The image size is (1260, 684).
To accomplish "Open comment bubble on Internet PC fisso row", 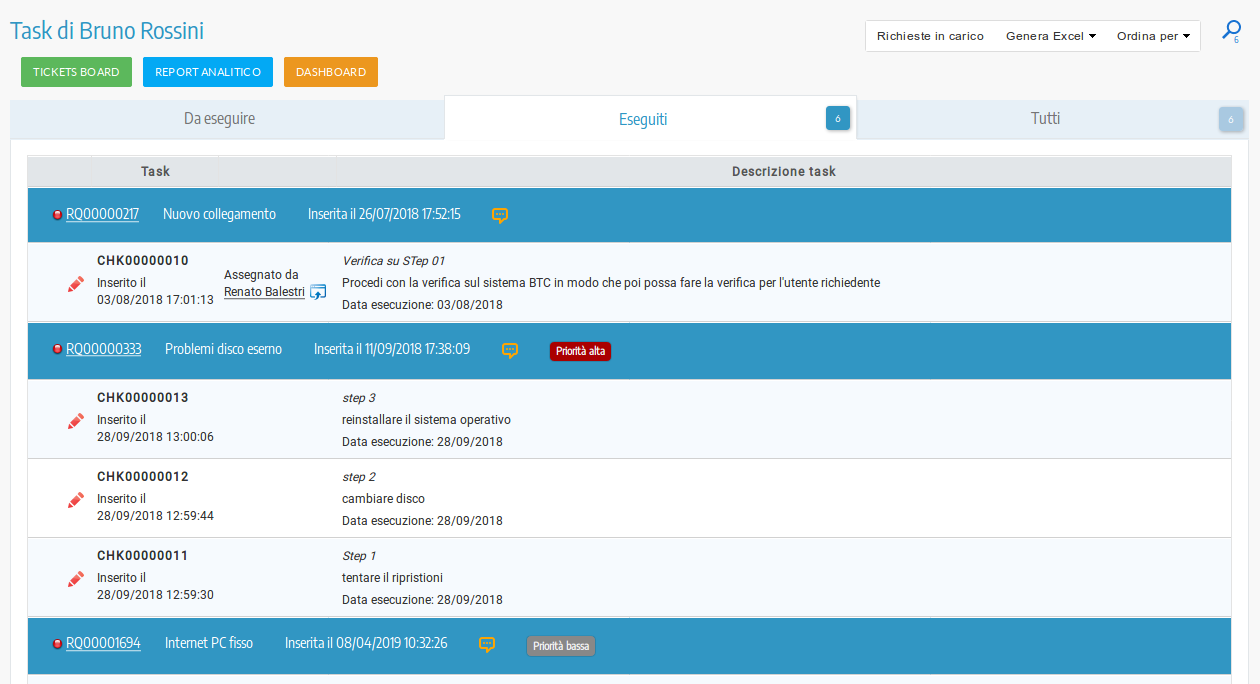I will click(x=487, y=644).
